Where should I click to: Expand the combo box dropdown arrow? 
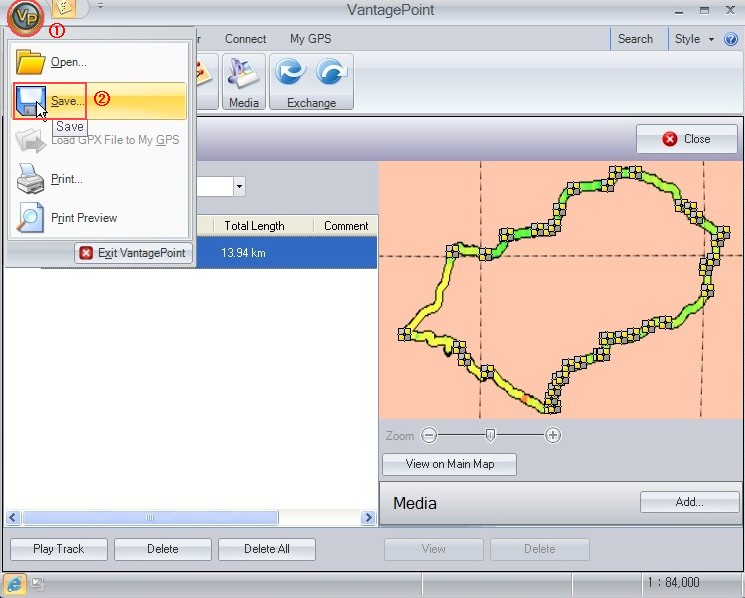point(239,186)
